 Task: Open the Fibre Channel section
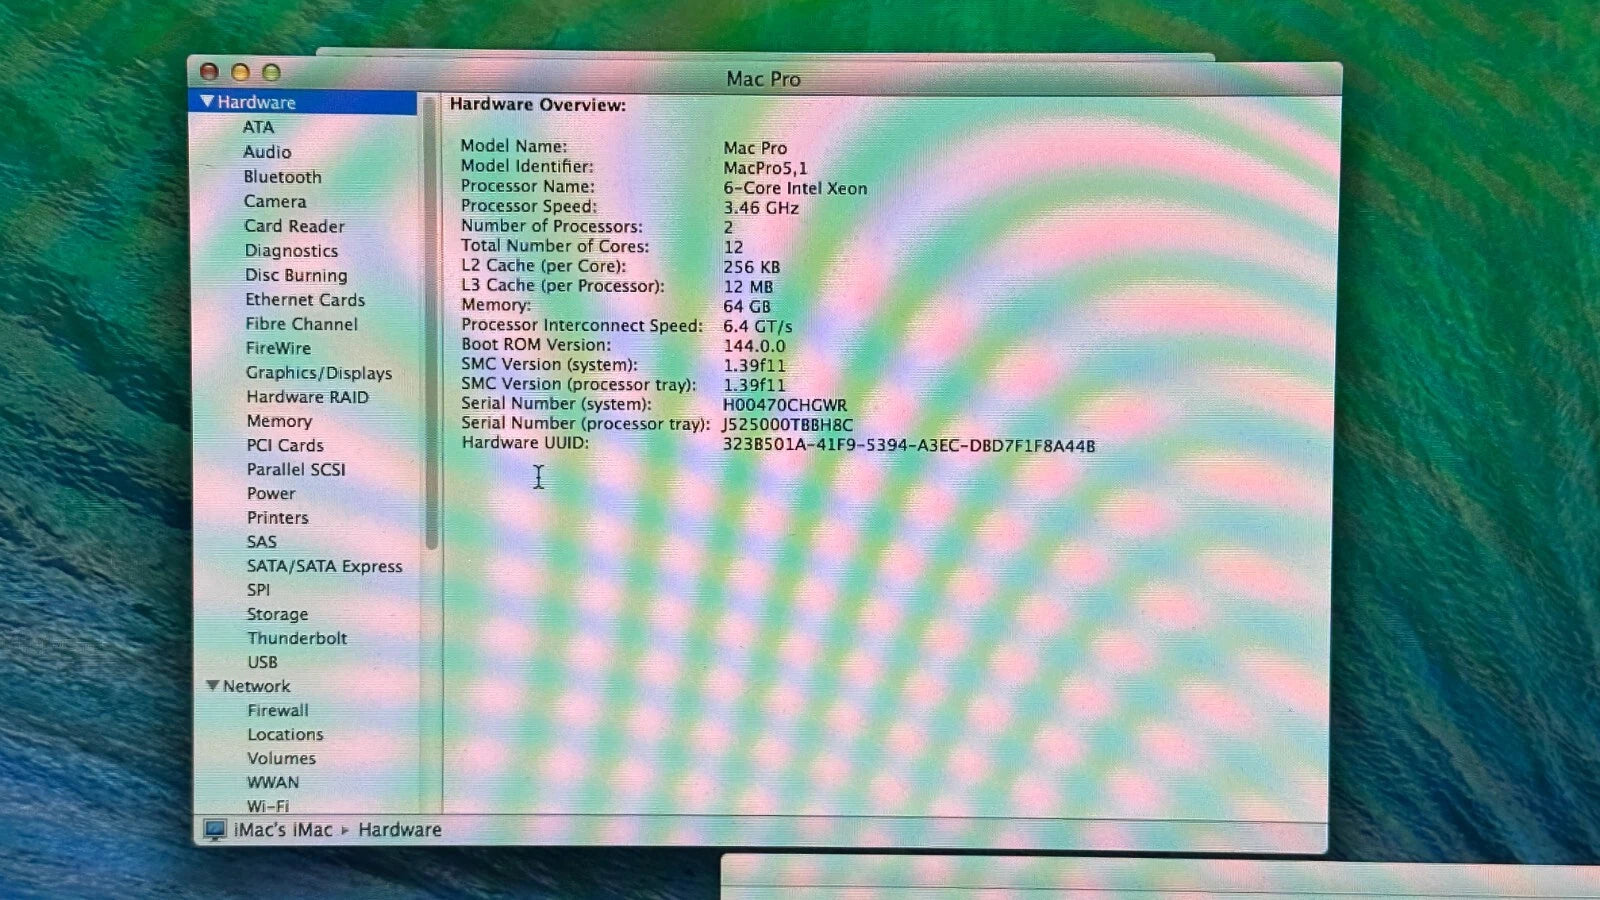click(x=301, y=324)
